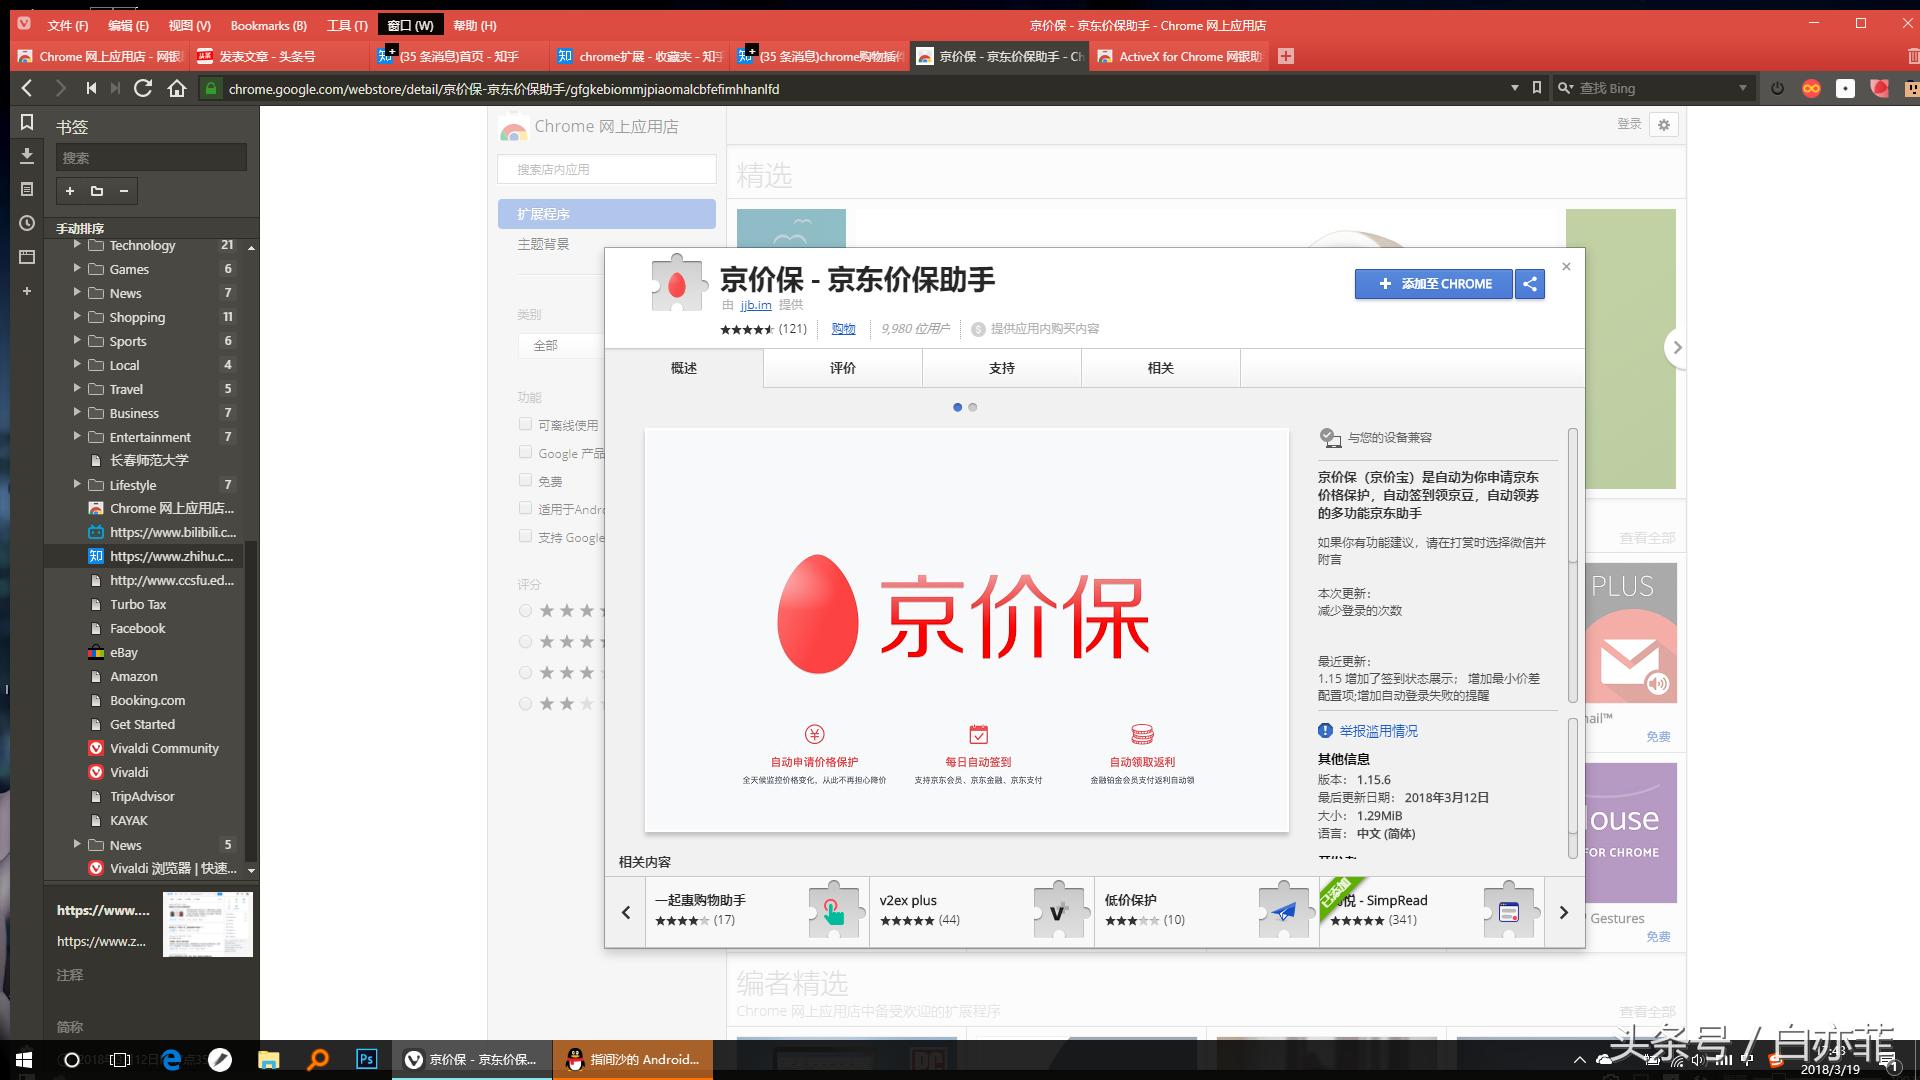Open the web store settings gear
The image size is (1920, 1080).
coord(1663,124)
